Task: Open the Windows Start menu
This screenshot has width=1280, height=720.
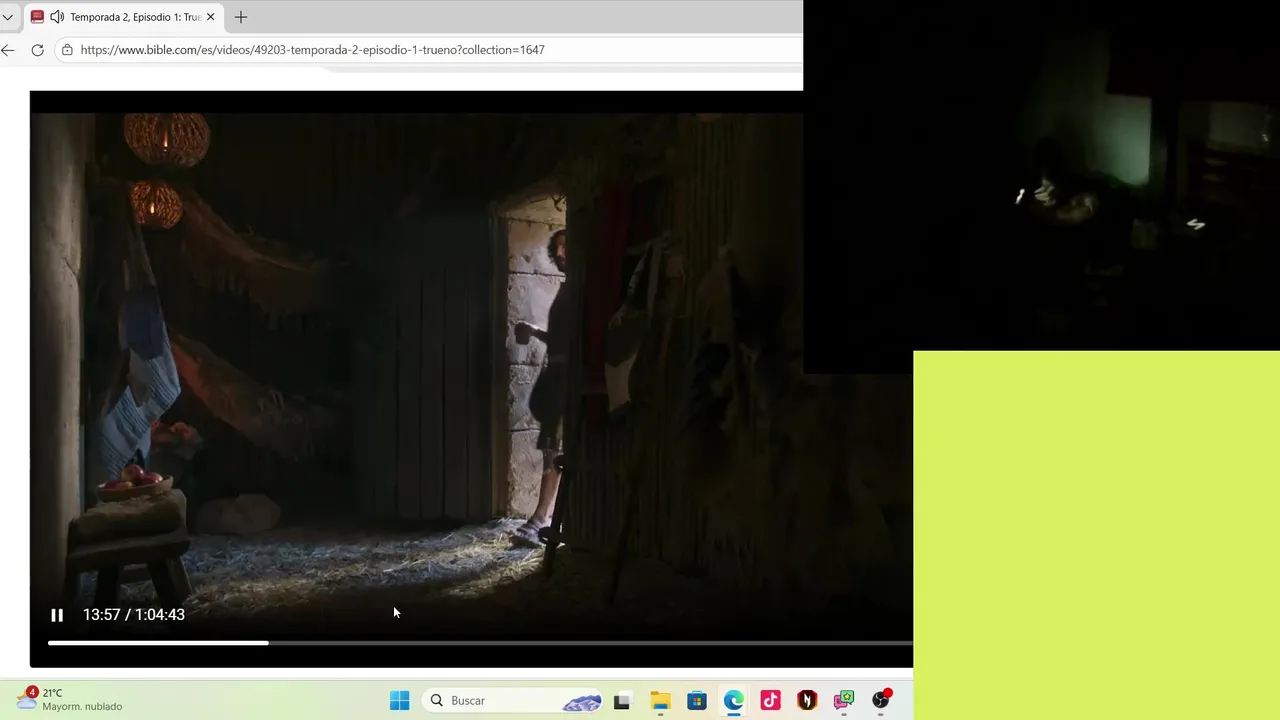Action: tap(400, 700)
